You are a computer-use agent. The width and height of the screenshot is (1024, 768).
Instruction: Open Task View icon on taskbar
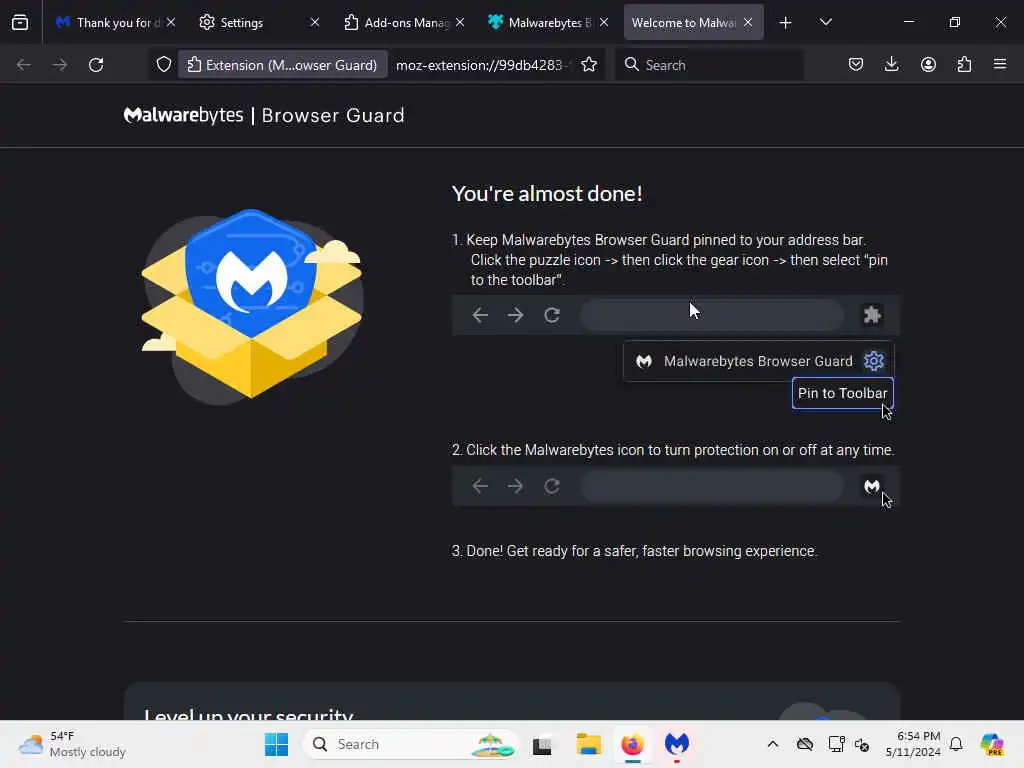click(542, 744)
